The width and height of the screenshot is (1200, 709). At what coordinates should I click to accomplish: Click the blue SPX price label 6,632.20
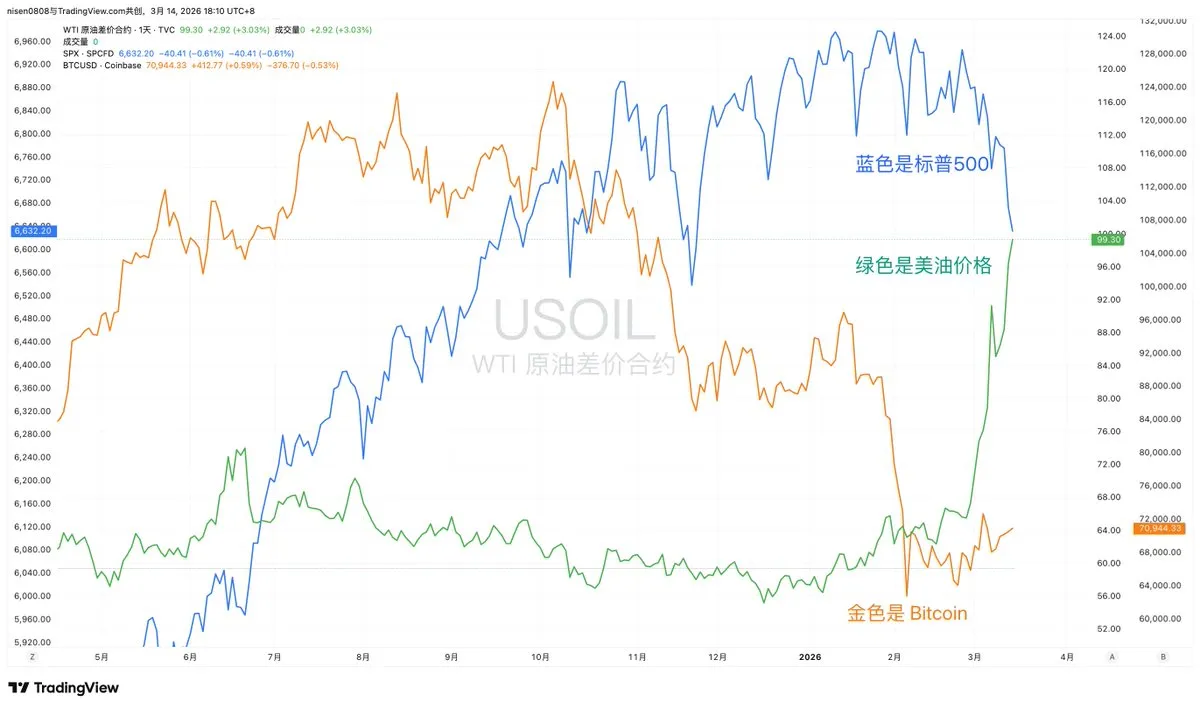tap(31, 231)
